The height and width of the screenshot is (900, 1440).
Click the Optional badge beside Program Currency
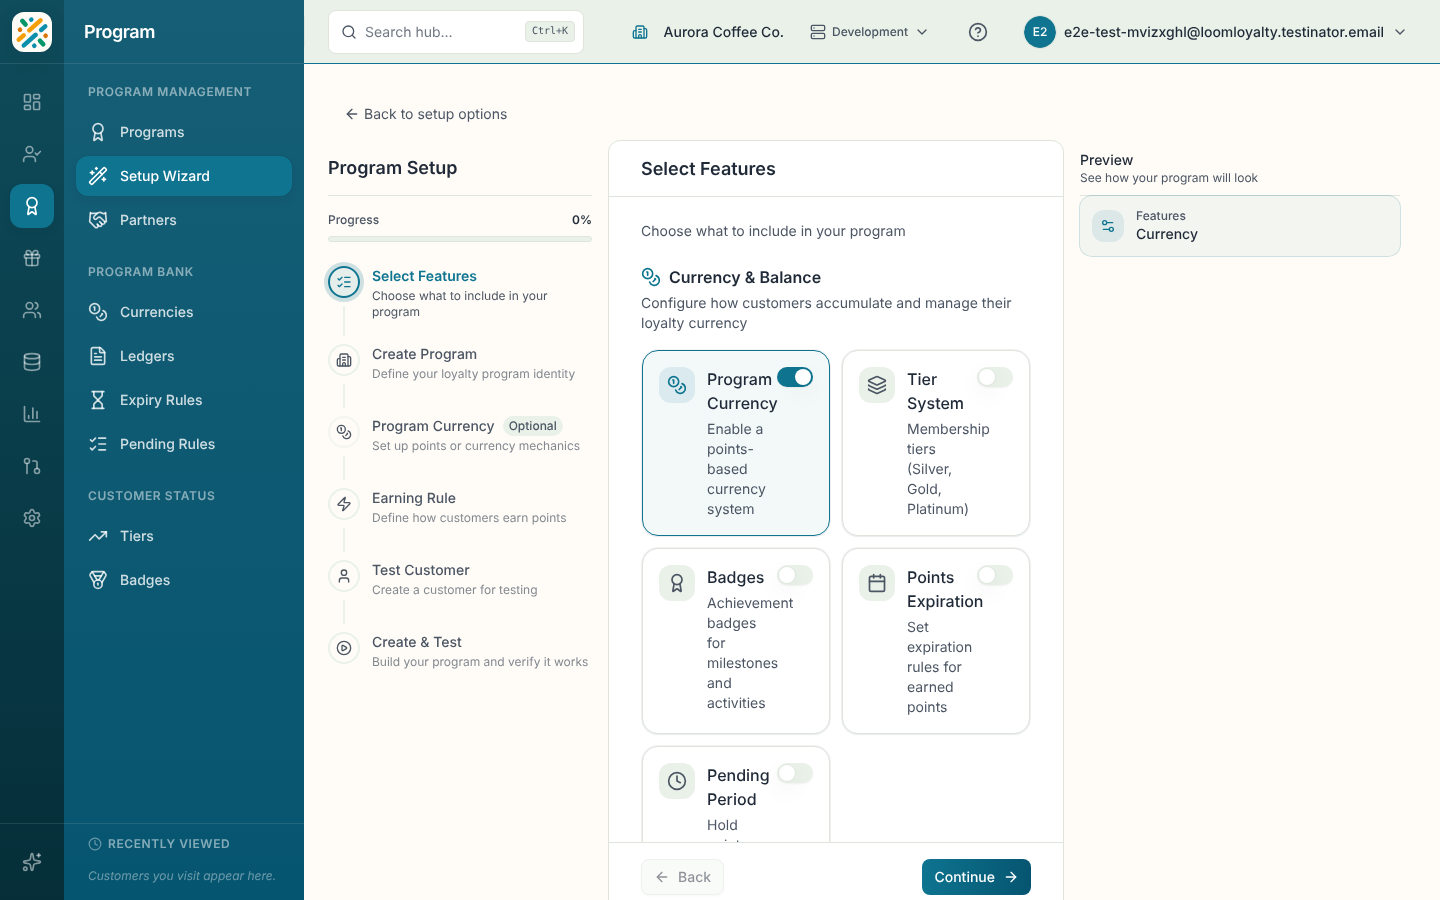[533, 426]
